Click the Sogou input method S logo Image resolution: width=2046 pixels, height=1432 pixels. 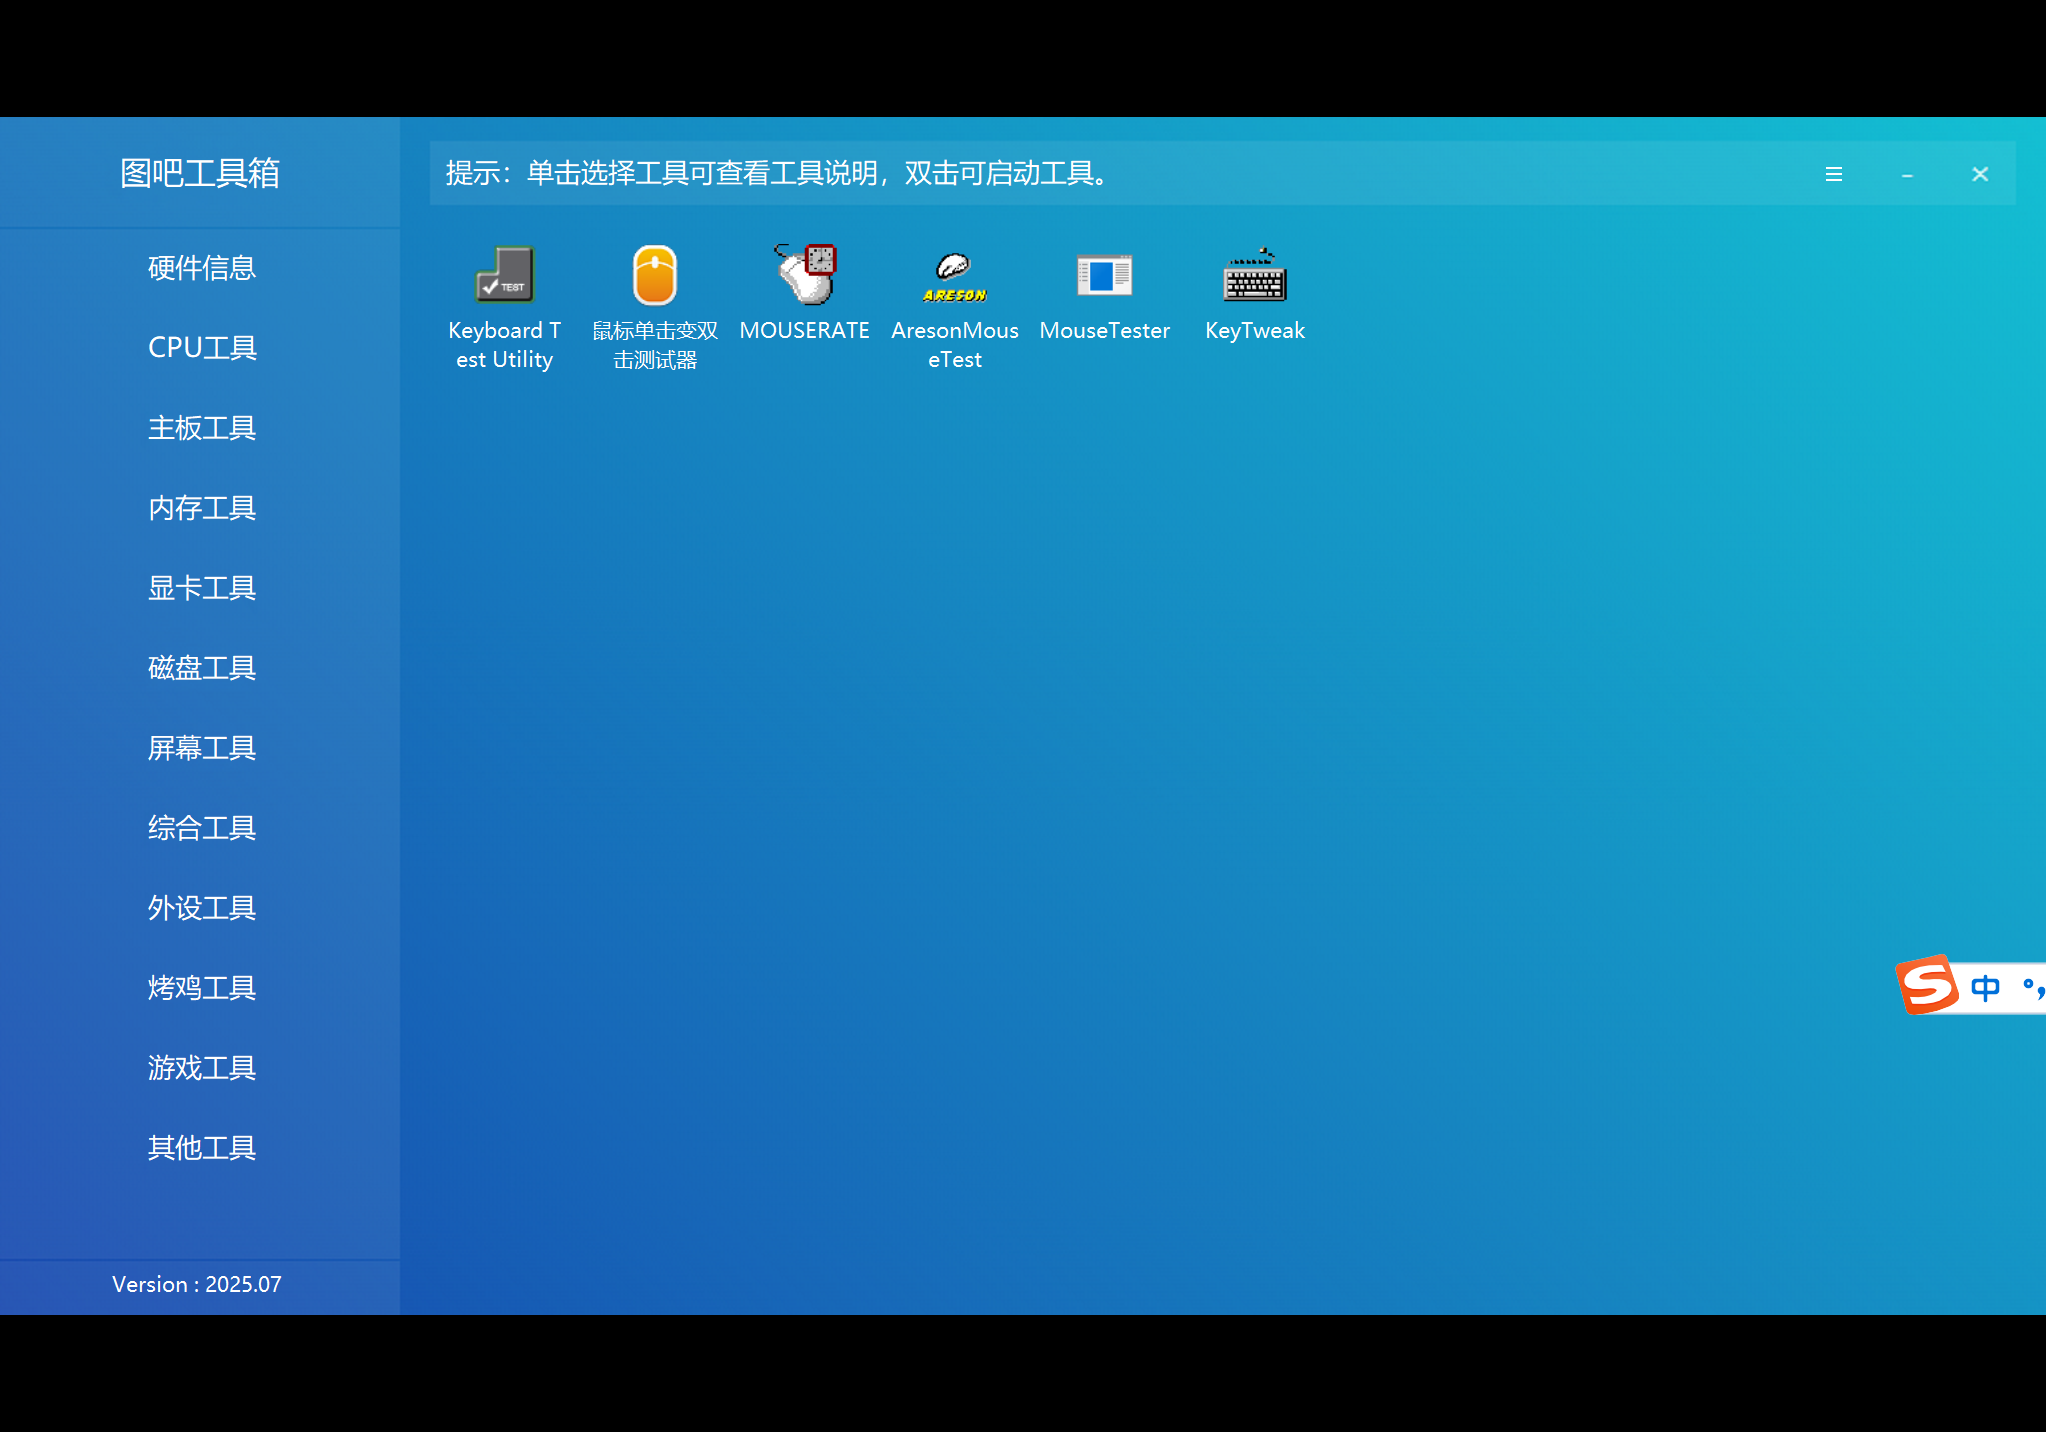pos(1927,985)
